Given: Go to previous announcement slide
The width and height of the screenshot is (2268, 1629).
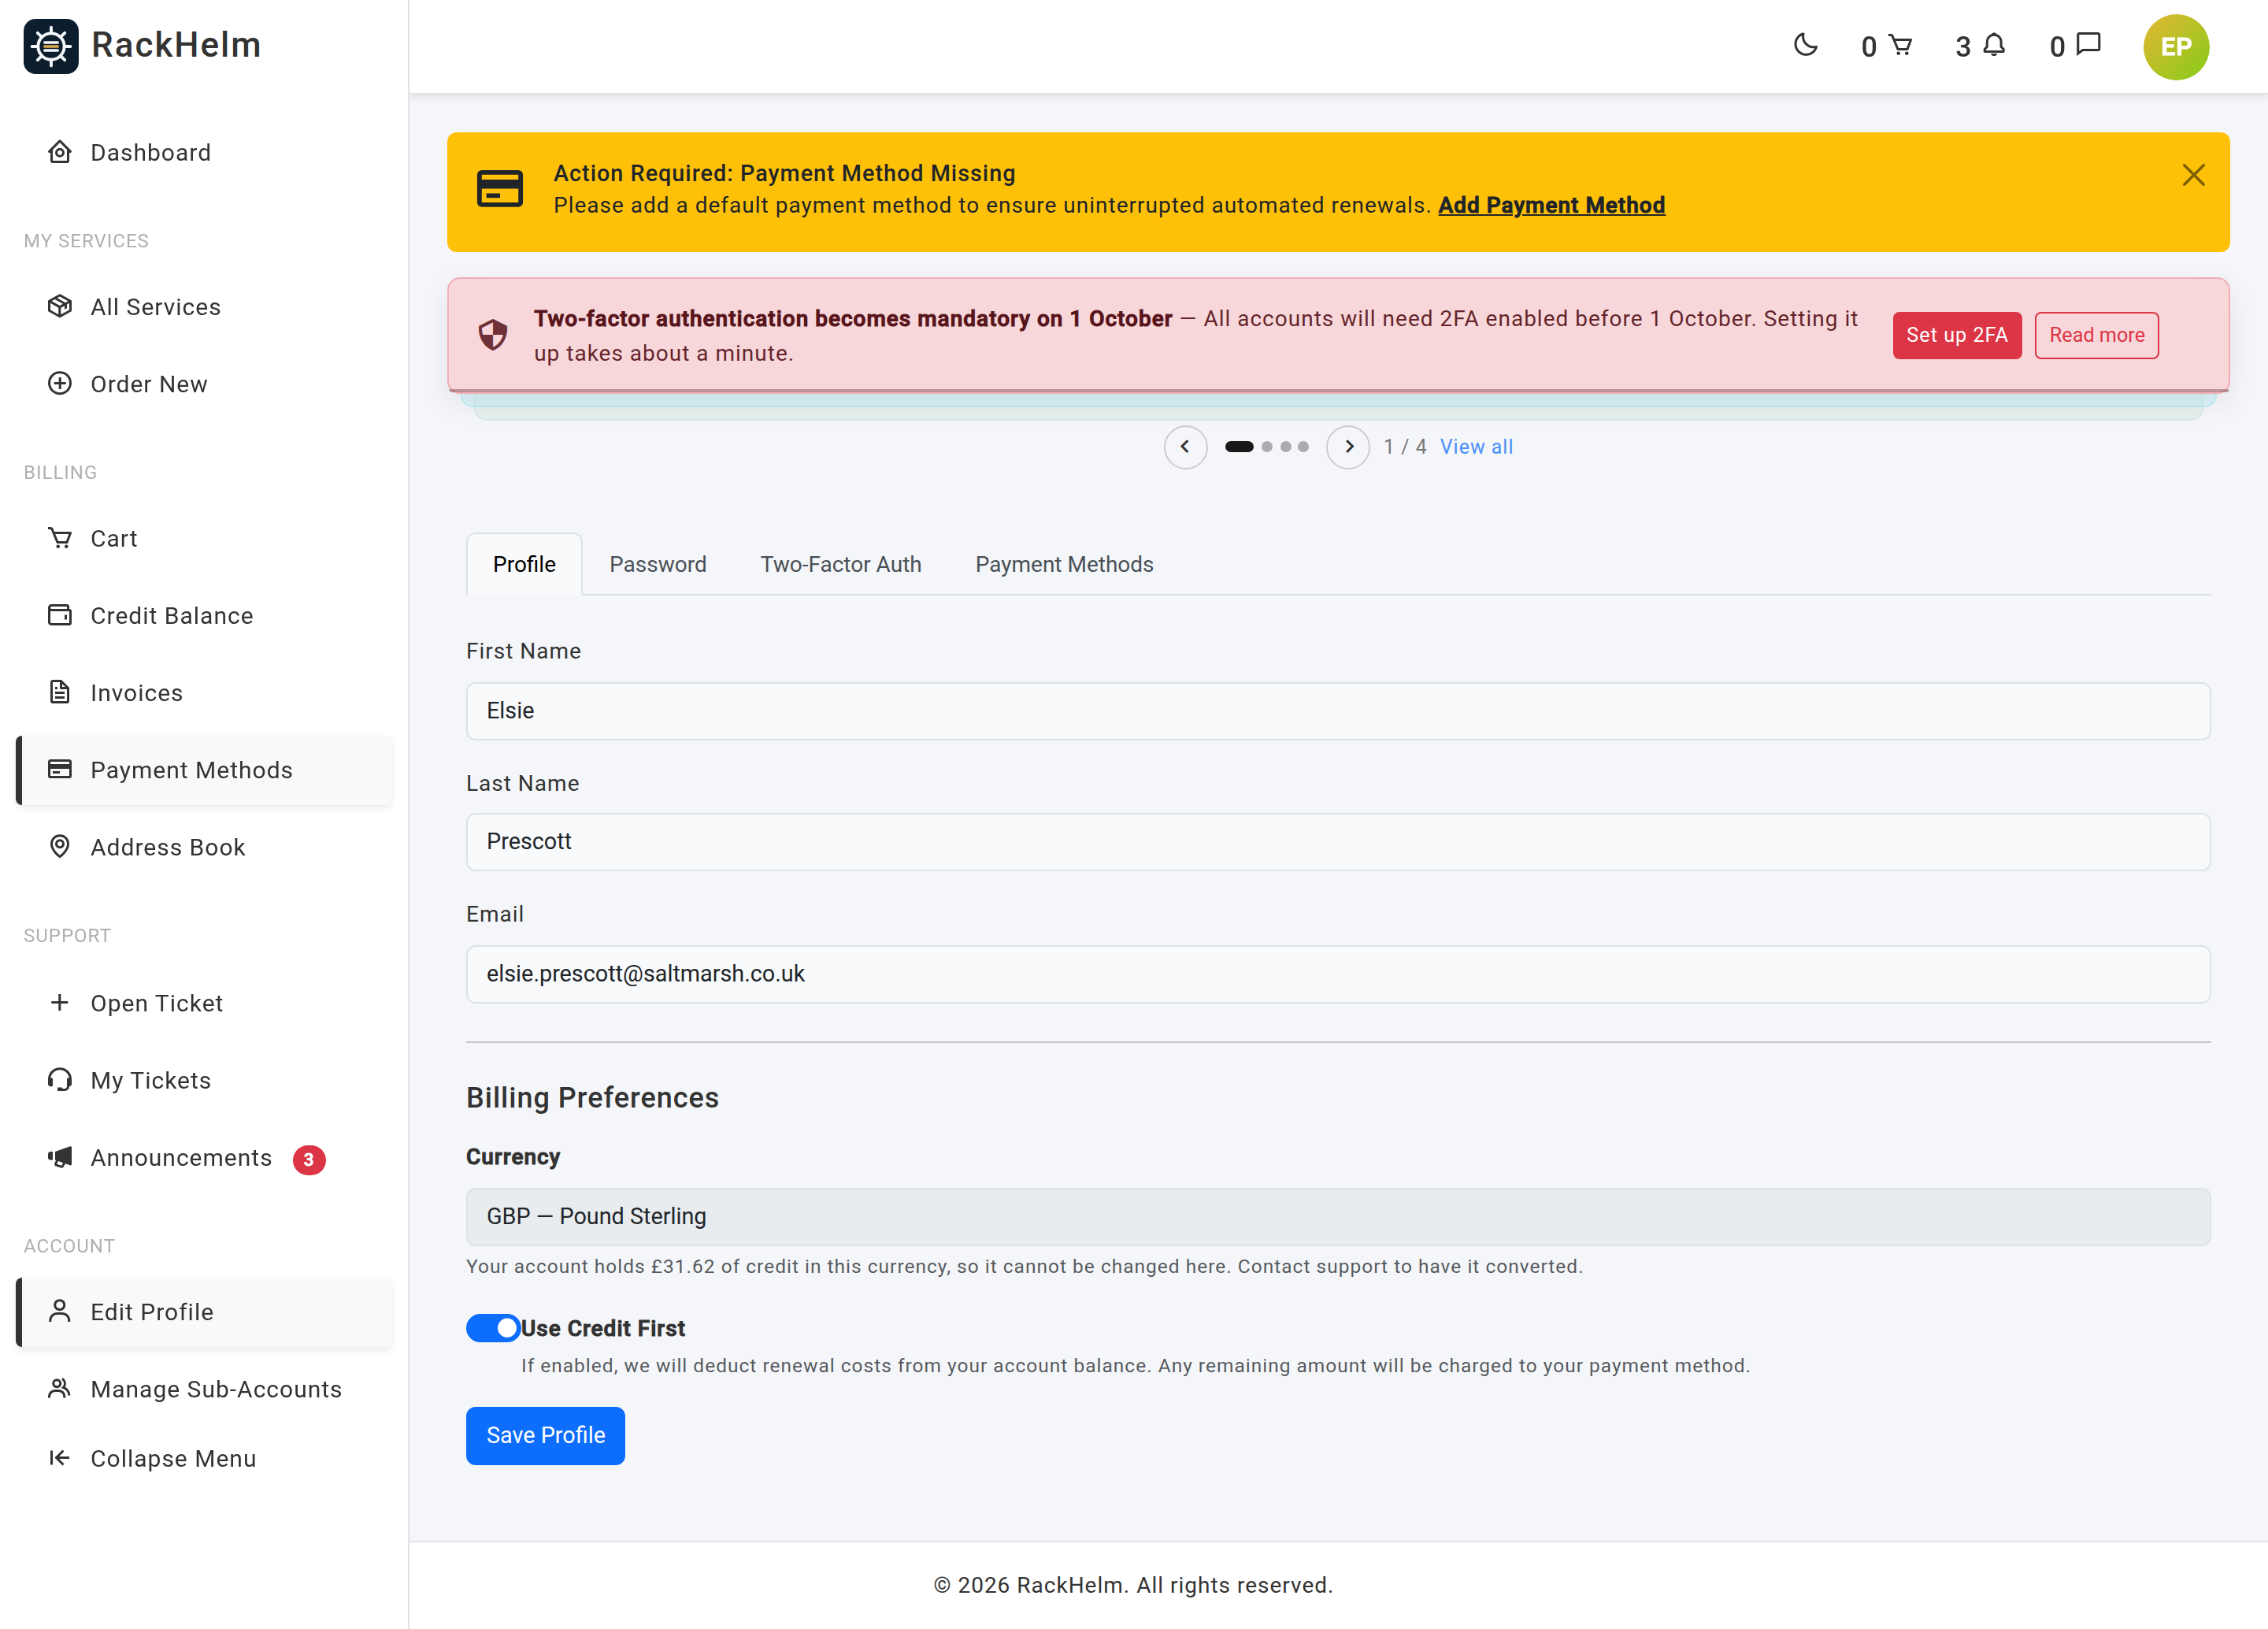Looking at the screenshot, I should [1186, 447].
